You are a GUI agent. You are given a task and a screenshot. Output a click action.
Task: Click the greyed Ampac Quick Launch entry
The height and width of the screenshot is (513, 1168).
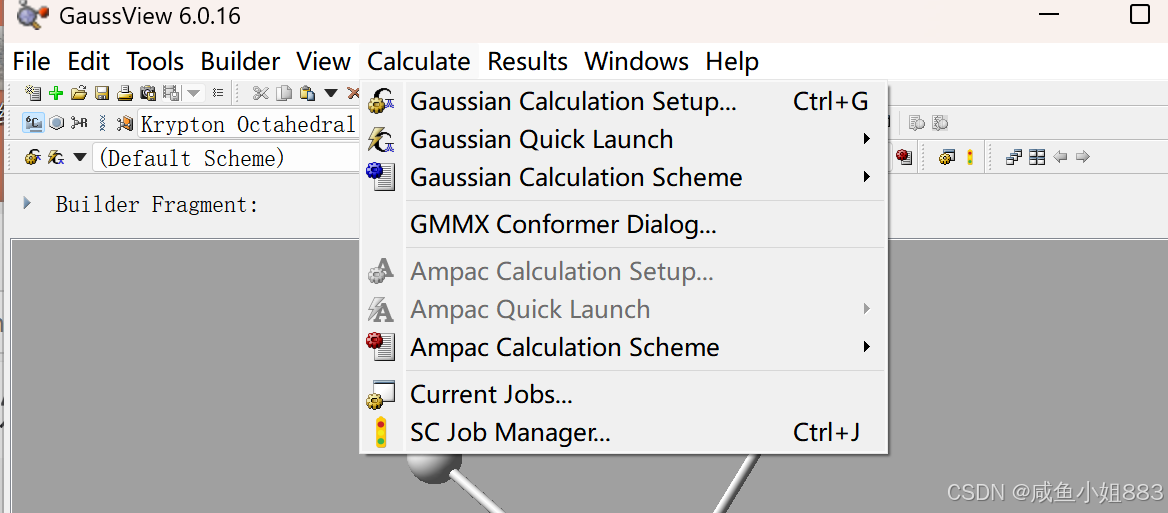623,309
